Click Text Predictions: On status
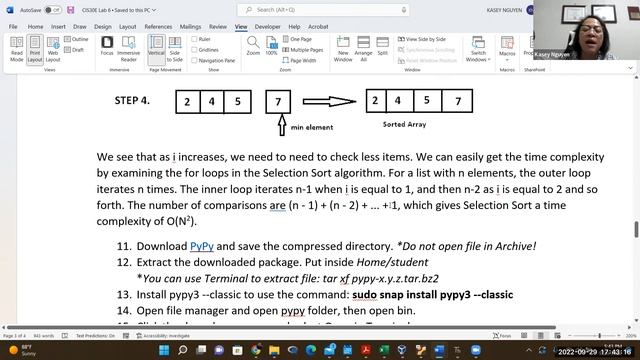 click(x=95, y=336)
